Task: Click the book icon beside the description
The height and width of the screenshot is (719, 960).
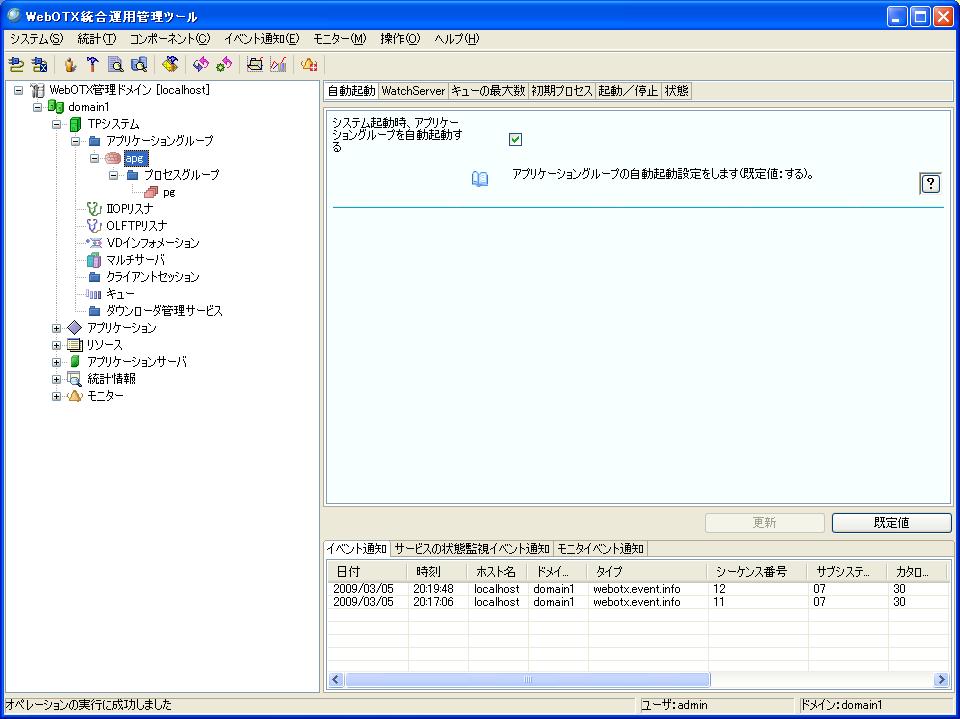Action: [x=480, y=179]
